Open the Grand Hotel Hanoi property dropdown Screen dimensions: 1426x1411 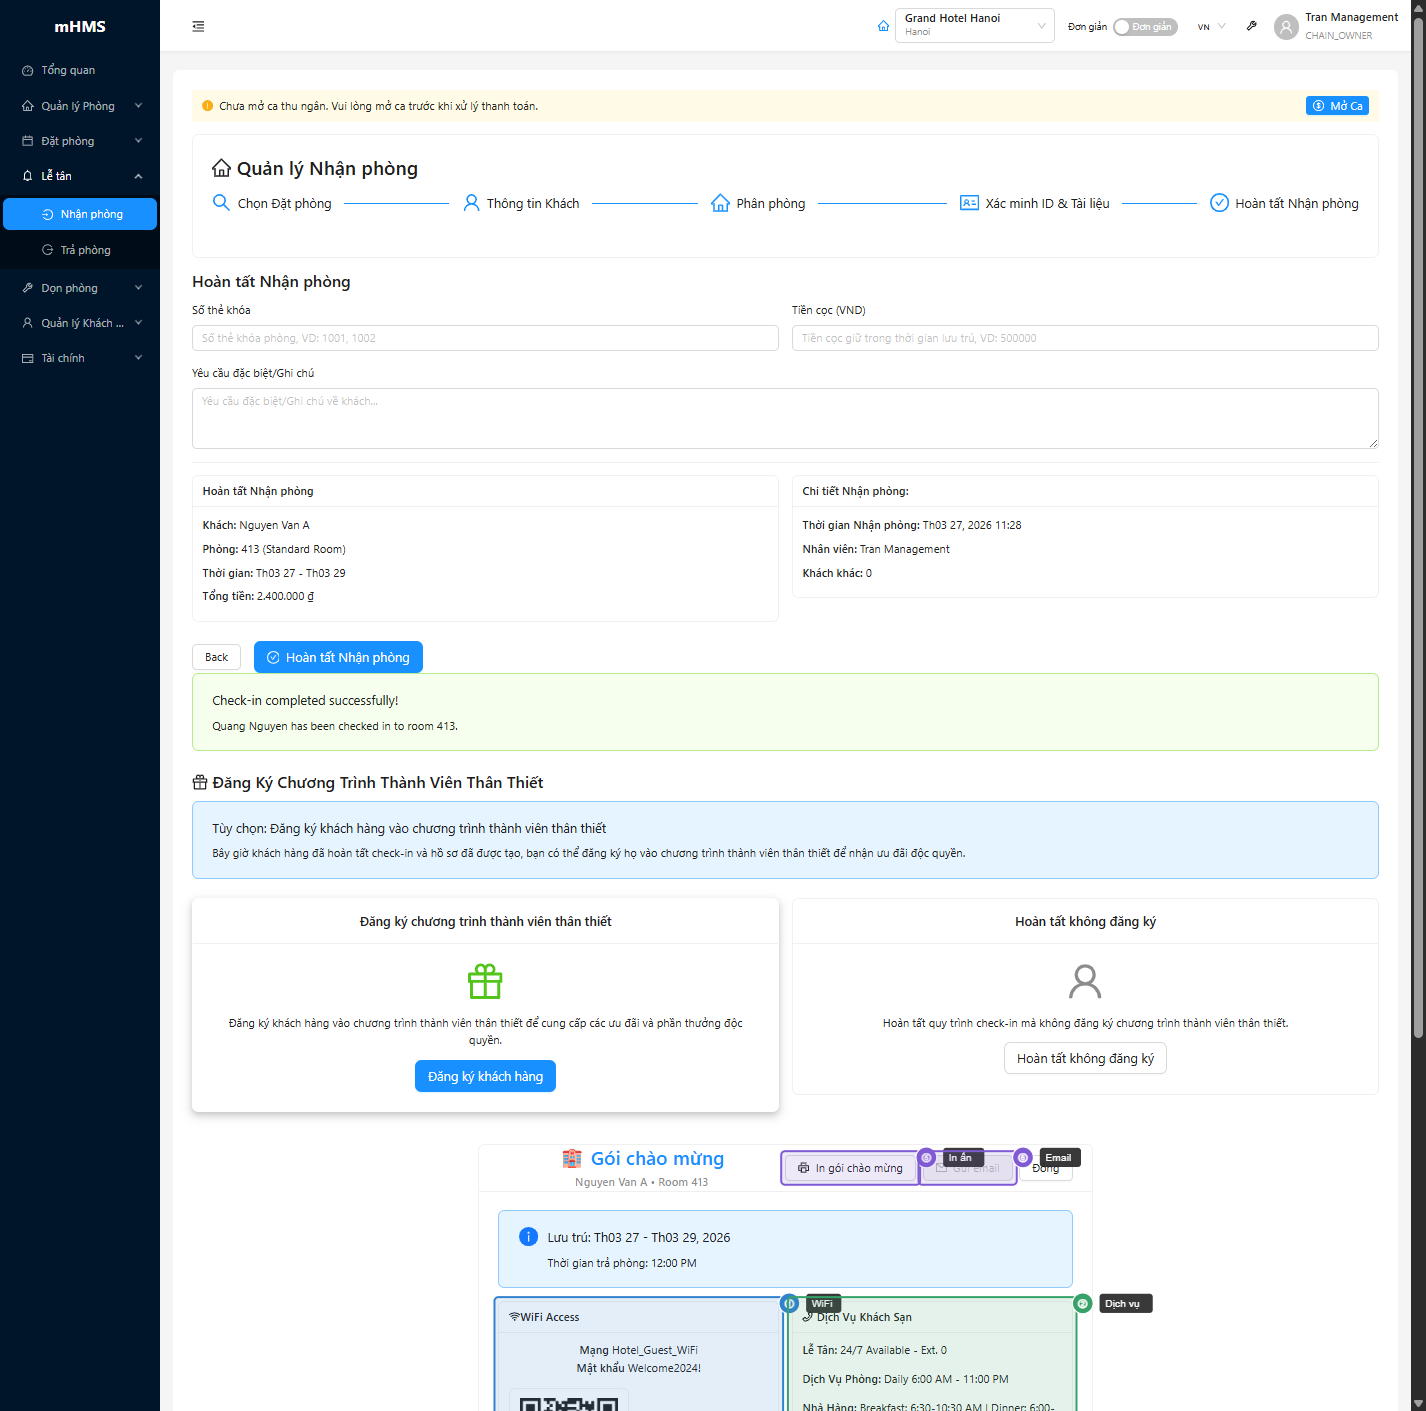click(974, 26)
